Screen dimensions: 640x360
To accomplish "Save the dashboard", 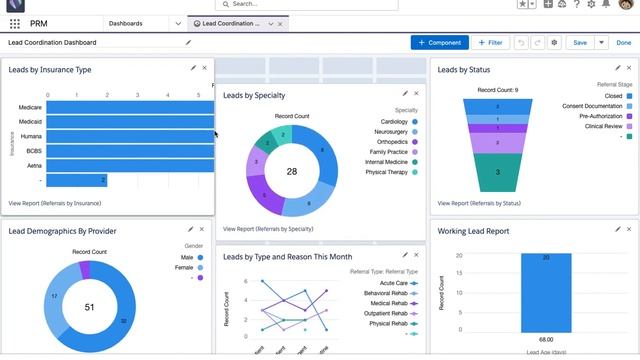I will coord(580,42).
